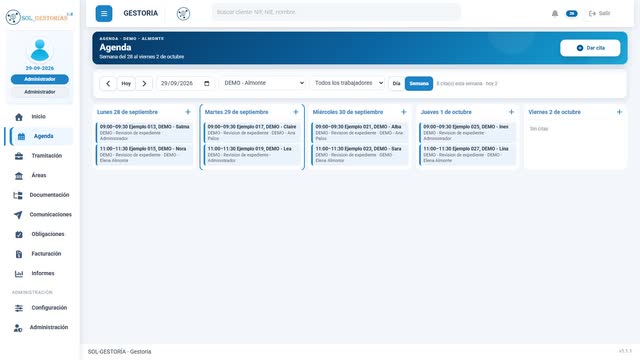The height and width of the screenshot is (360, 640).
Task: Click the blue Administrador badge
Action: (40, 79)
